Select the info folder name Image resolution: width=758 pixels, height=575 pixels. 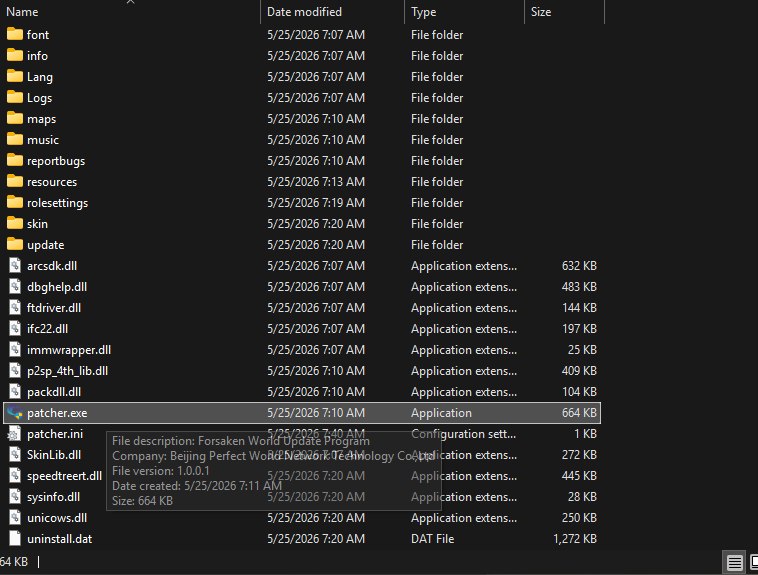37,56
